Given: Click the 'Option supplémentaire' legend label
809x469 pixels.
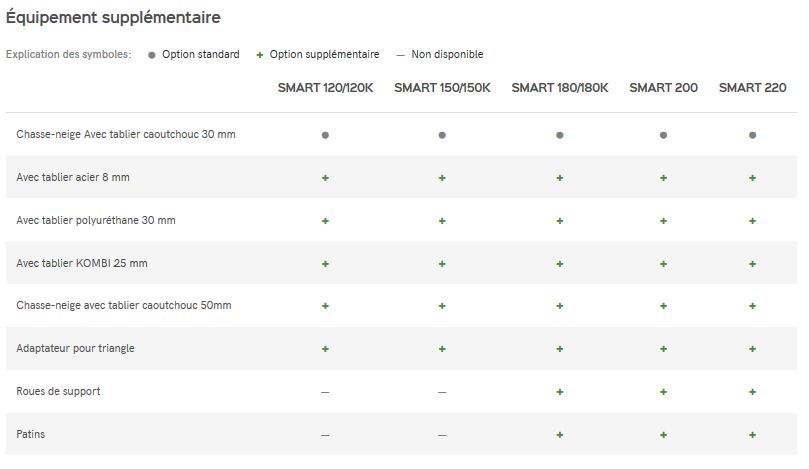Looking at the screenshot, I should (324, 54).
